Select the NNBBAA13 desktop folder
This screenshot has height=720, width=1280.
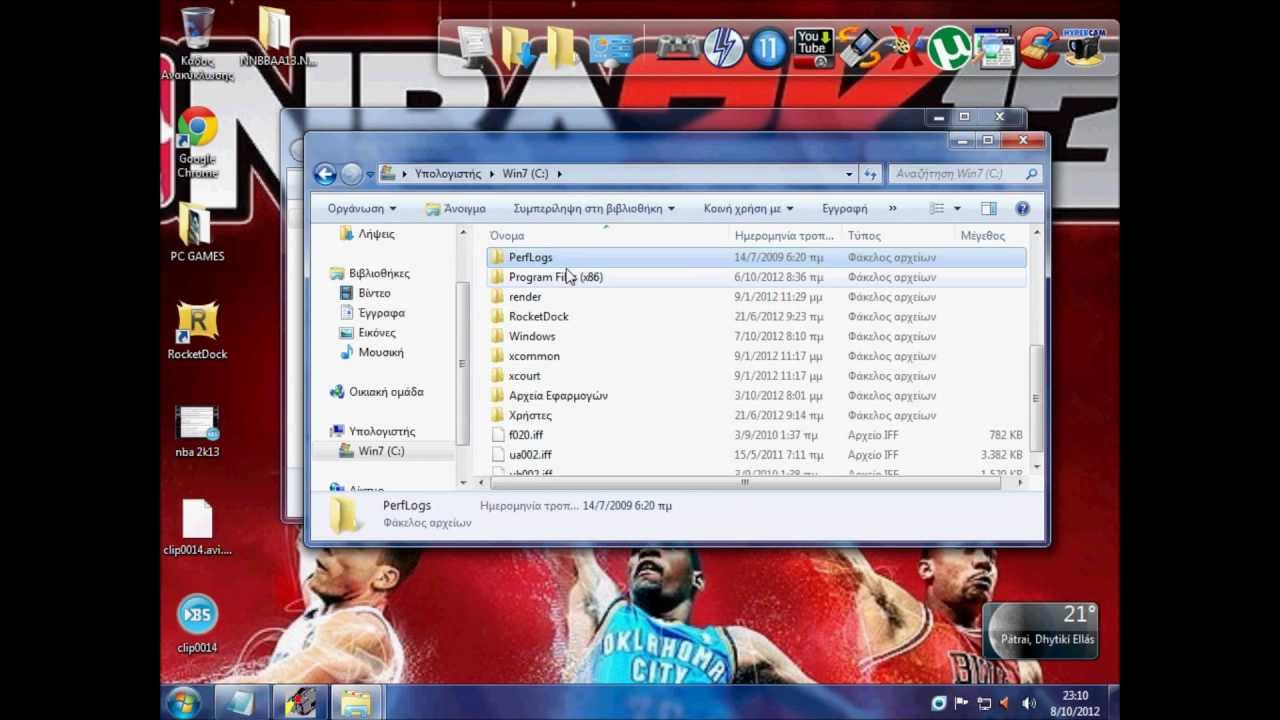click(x=277, y=36)
